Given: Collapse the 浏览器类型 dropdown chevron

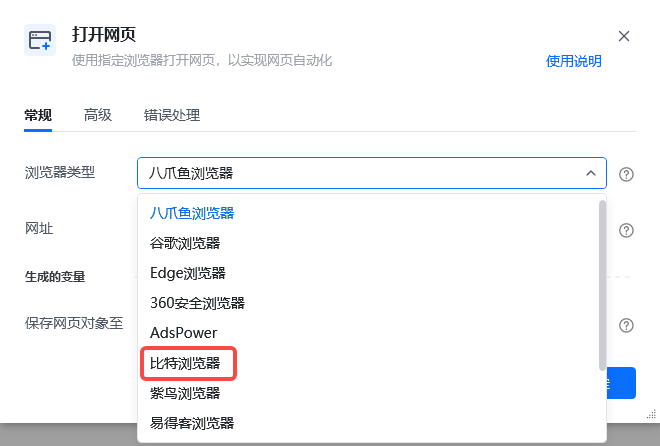Looking at the screenshot, I should pyautogui.click(x=591, y=173).
